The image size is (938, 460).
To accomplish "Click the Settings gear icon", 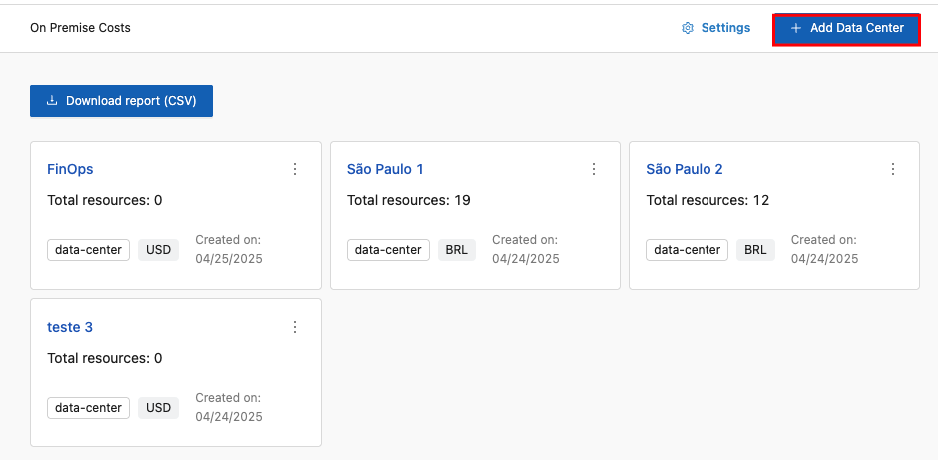I will point(688,28).
